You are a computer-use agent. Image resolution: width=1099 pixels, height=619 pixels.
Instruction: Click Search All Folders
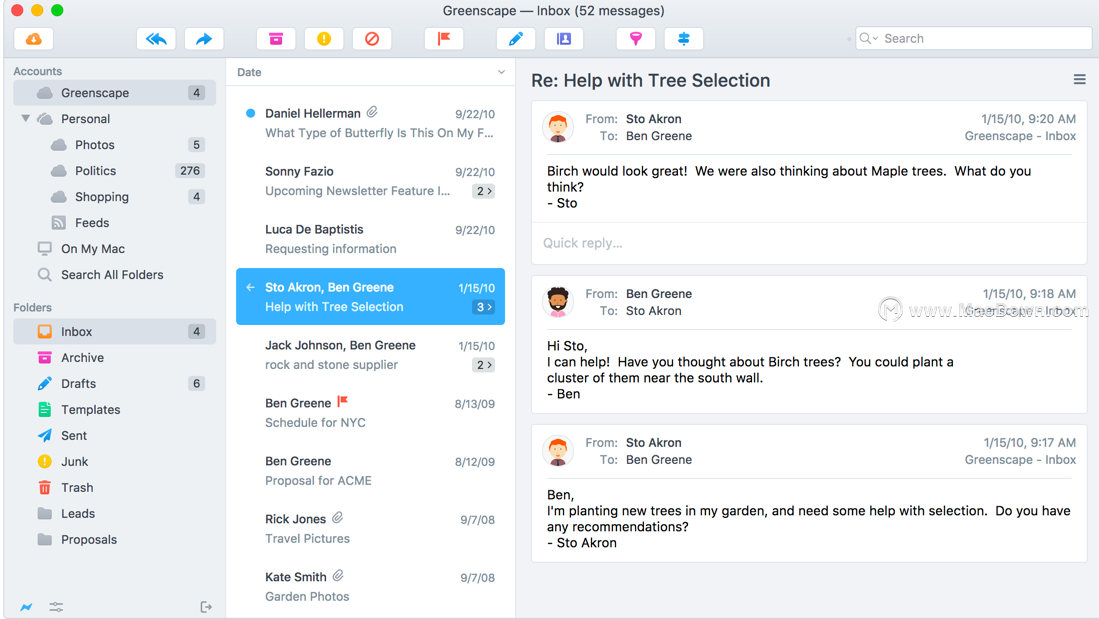(114, 274)
